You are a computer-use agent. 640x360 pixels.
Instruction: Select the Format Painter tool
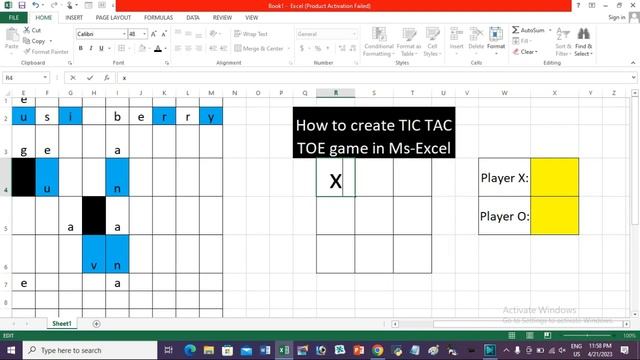coord(46,51)
